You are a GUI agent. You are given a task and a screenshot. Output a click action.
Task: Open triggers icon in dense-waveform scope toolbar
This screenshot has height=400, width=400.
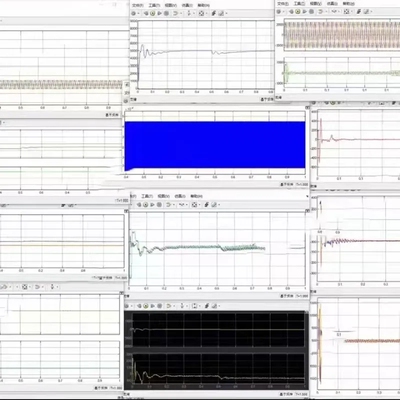tap(359, 11)
